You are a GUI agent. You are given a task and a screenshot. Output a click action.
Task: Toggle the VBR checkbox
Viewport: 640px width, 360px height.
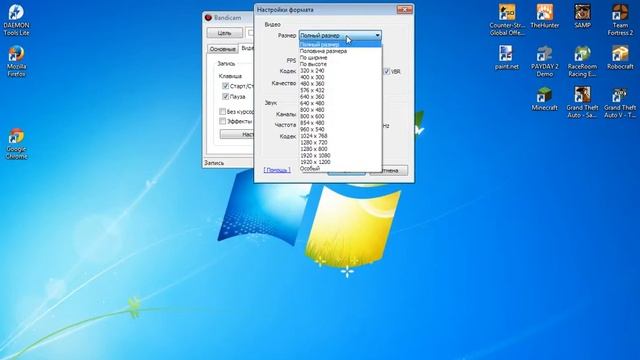point(387,71)
